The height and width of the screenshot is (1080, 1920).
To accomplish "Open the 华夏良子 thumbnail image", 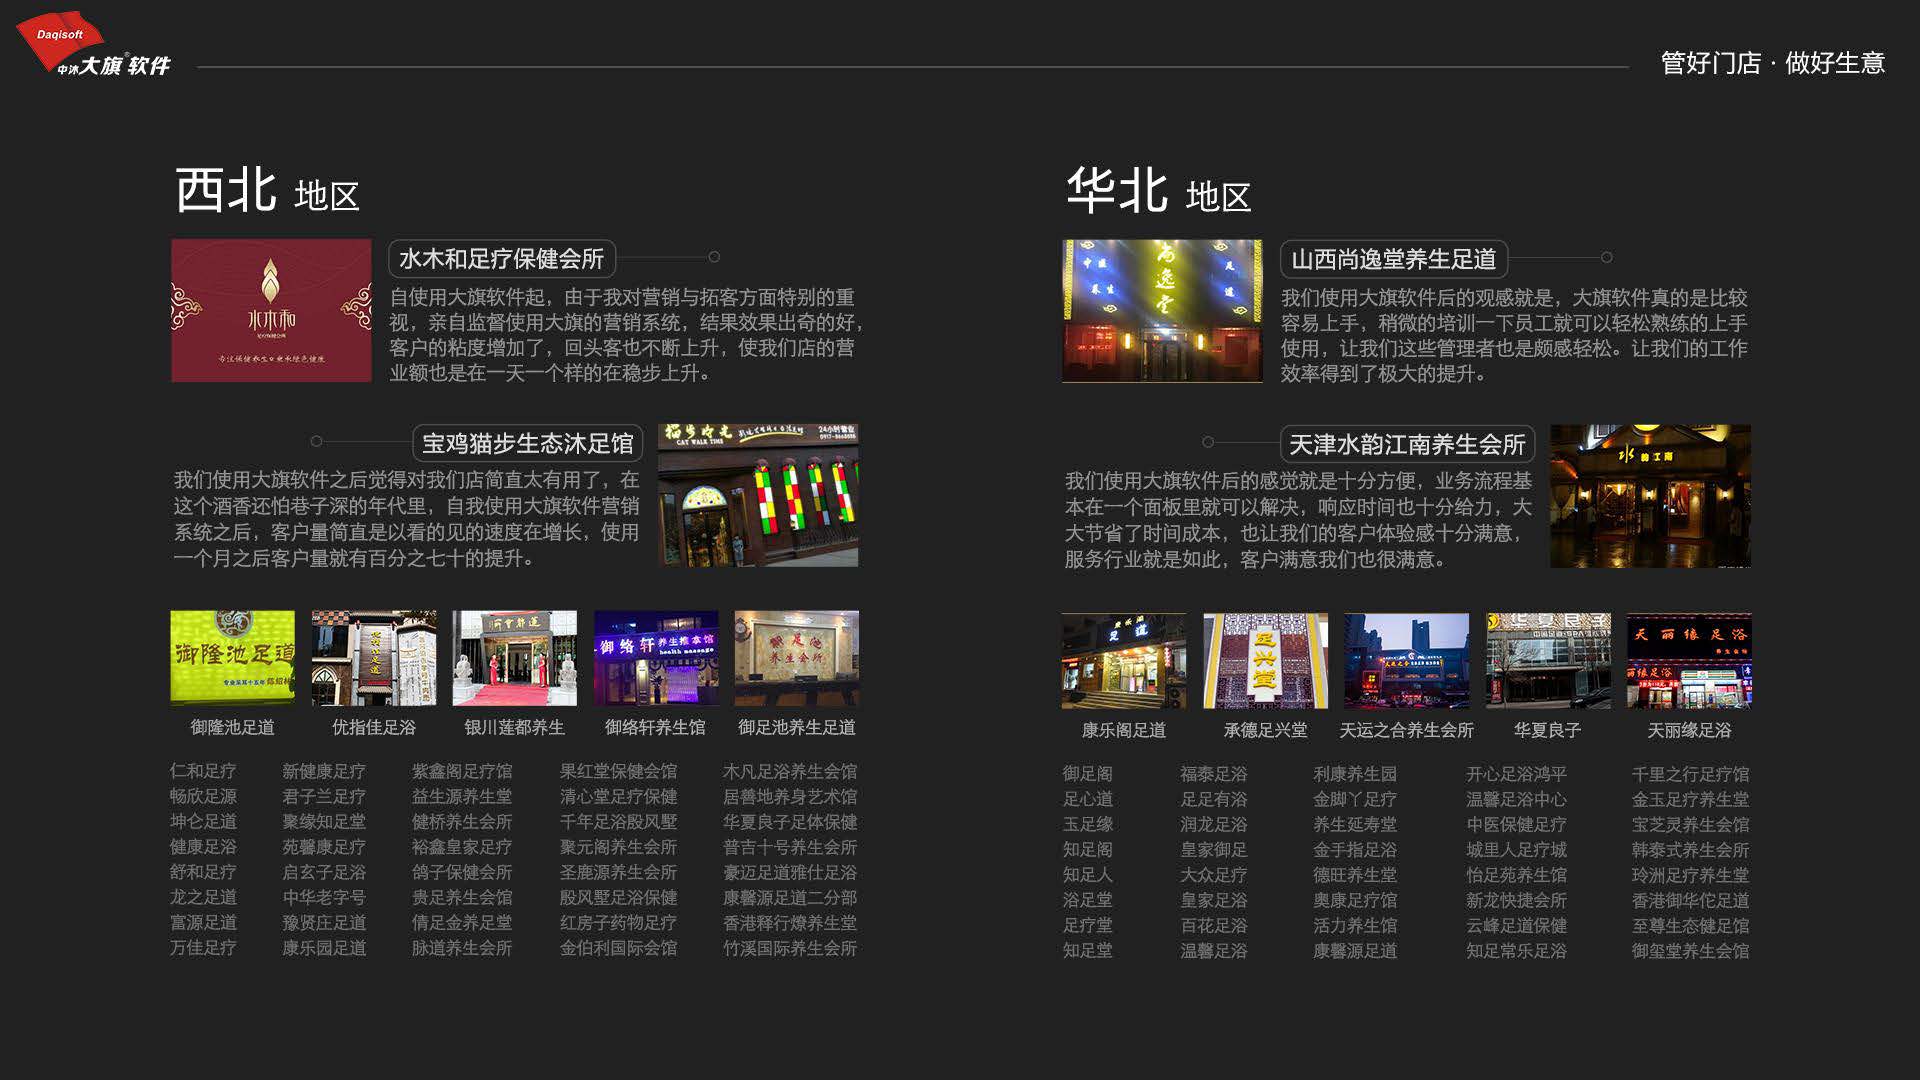I will [1548, 661].
